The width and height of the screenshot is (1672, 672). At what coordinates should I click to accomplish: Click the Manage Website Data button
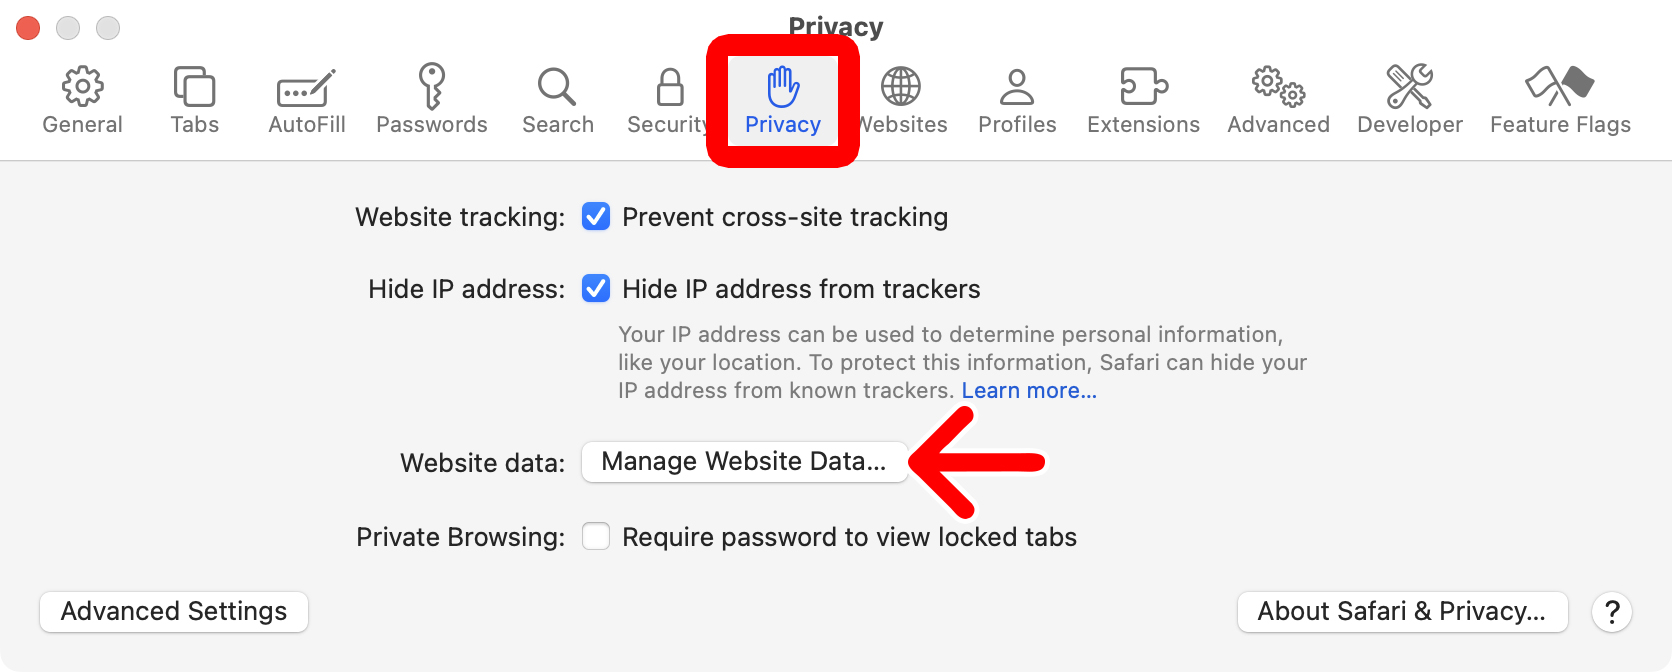coord(744,461)
